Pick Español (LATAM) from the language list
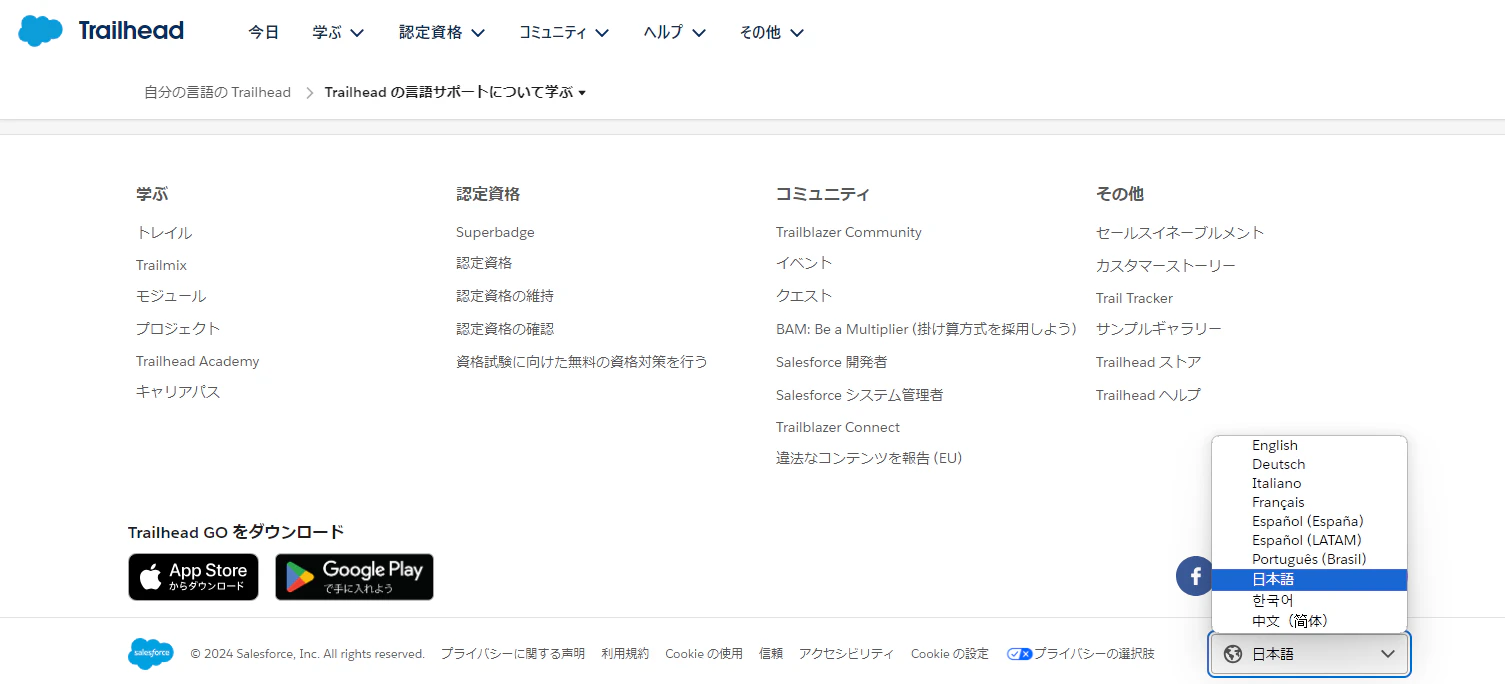 pyautogui.click(x=1309, y=540)
